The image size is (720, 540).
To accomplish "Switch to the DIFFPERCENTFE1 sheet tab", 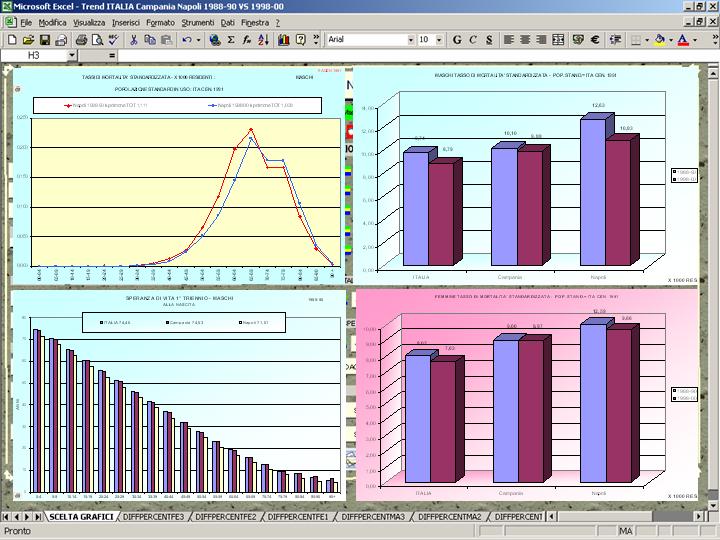I will coord(298,517).
